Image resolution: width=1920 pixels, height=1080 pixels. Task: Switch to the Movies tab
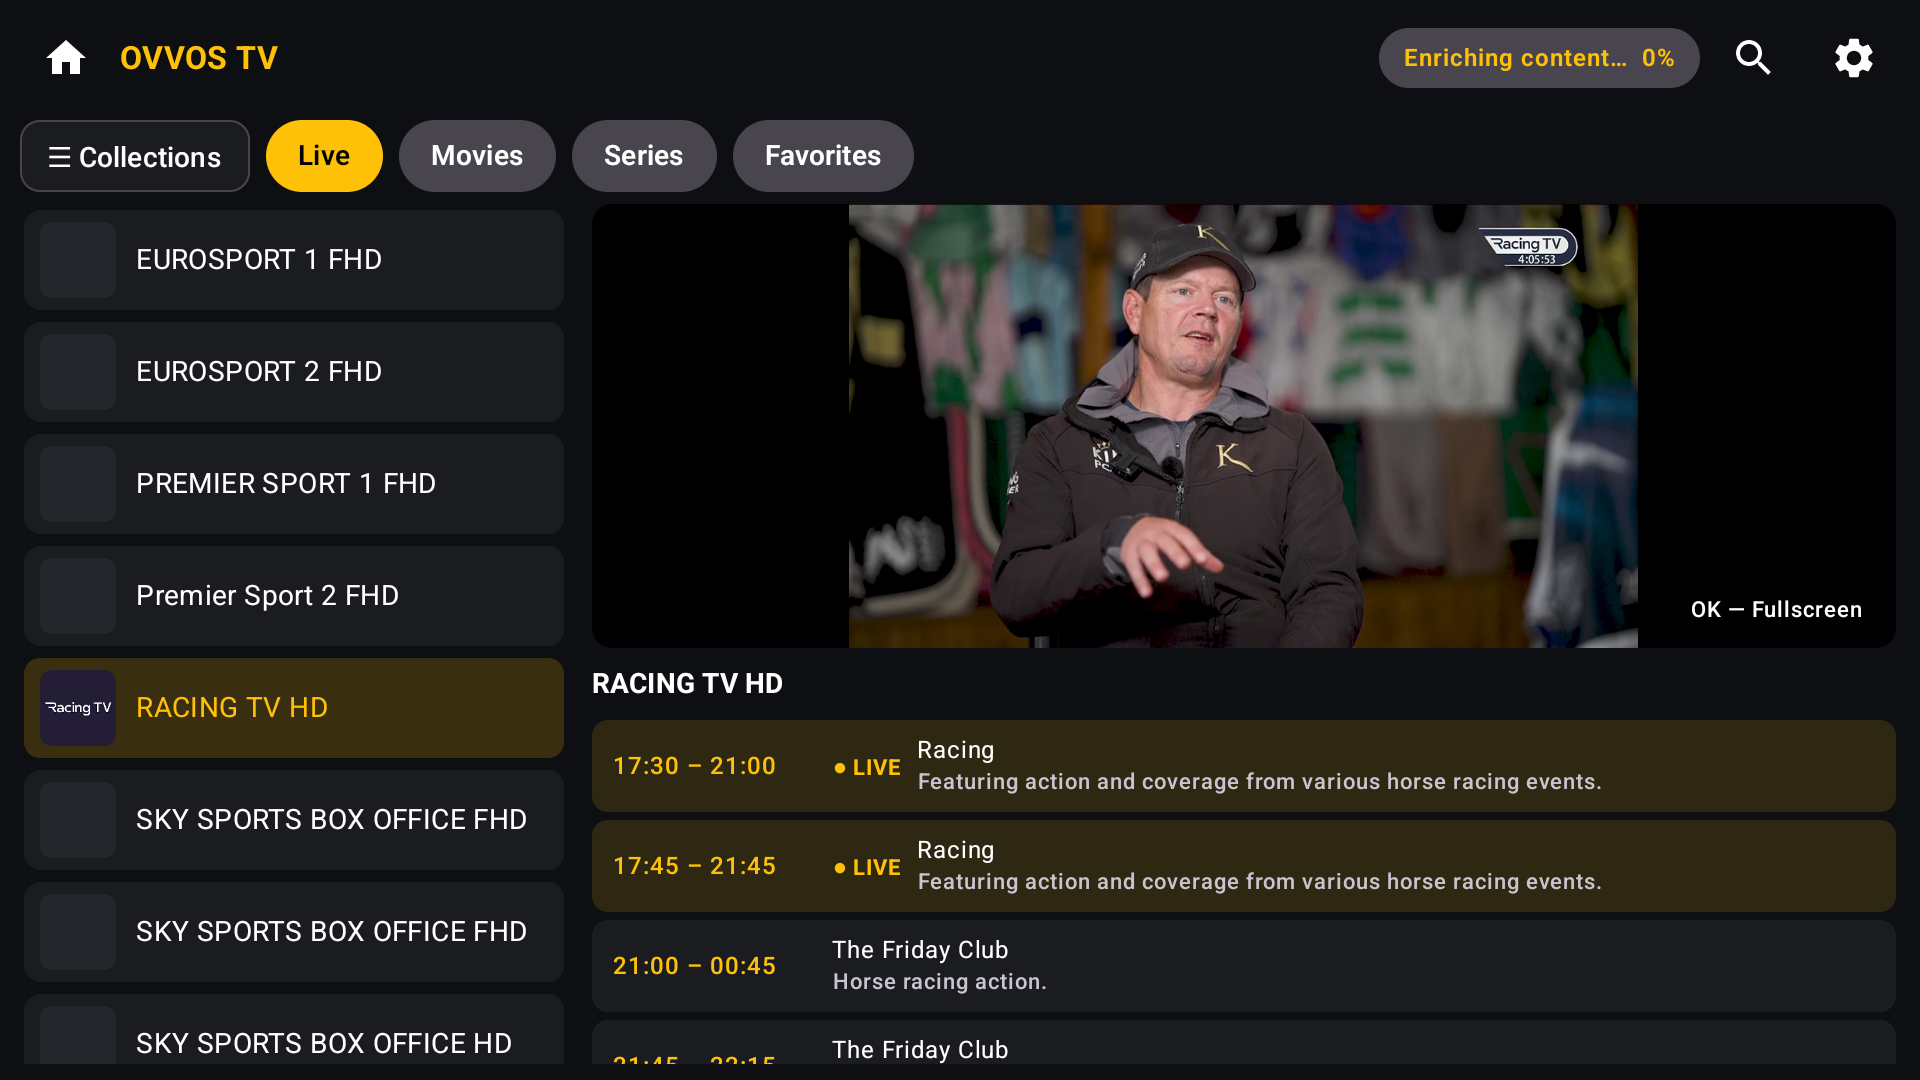(x=477, y=156)
